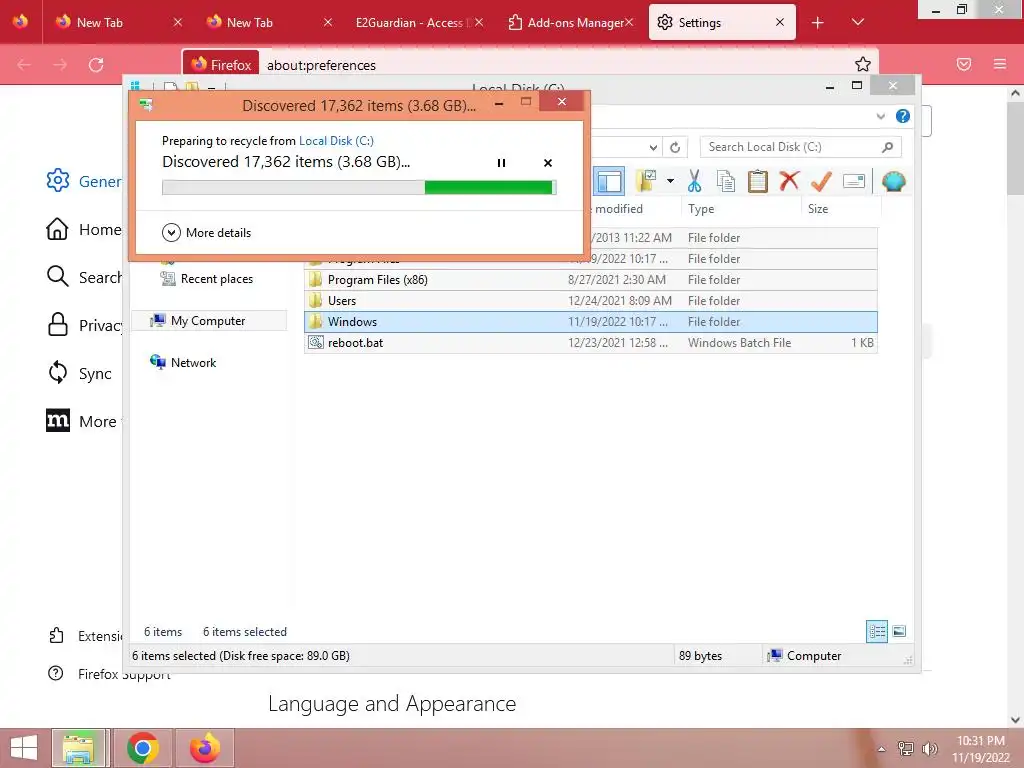Image resolution: width=1024 pixels, height=768 pixels.
Task: Minimize the Discovered items progress dialog
Action: pos(499,103)
